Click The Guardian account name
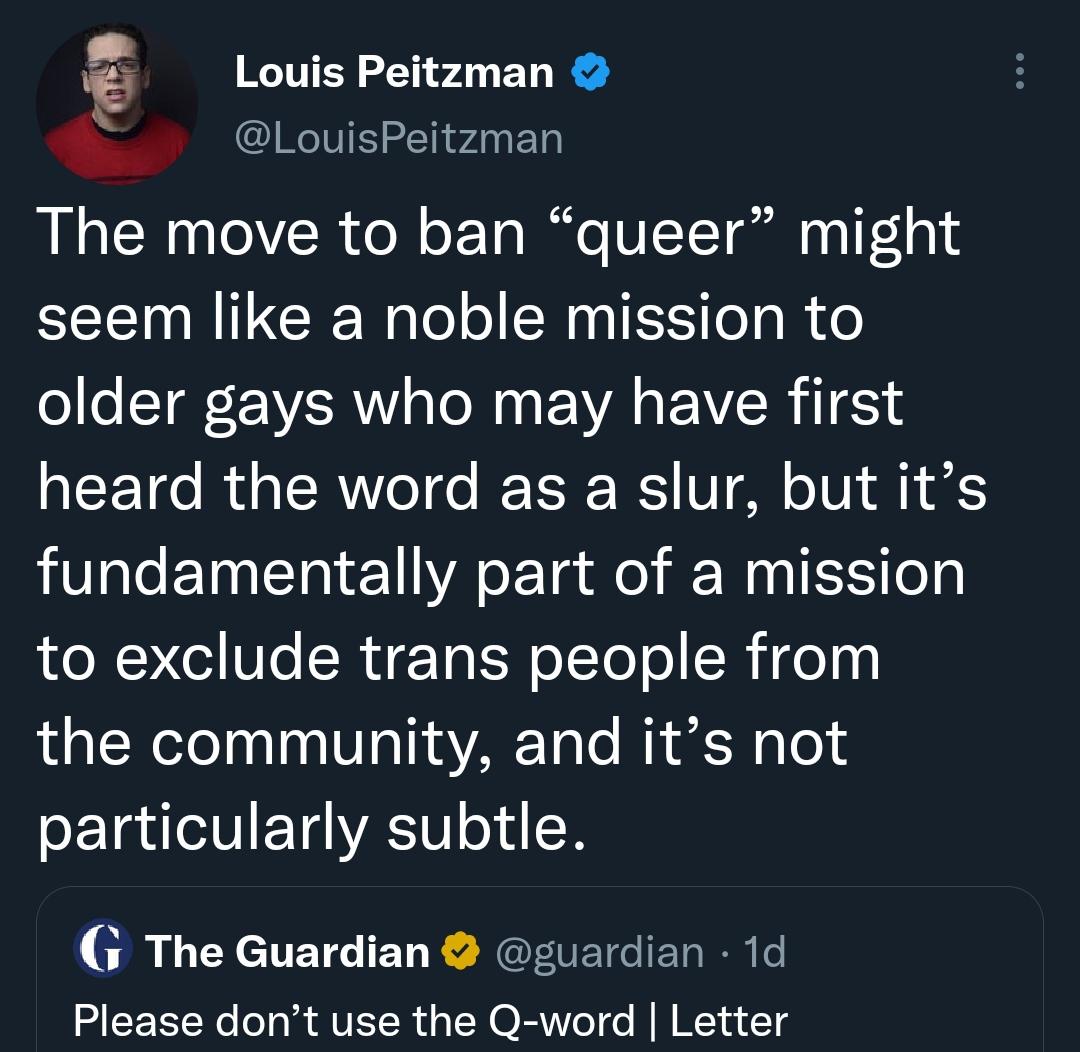This screenshot has height=1052, width=1080. 288,951
